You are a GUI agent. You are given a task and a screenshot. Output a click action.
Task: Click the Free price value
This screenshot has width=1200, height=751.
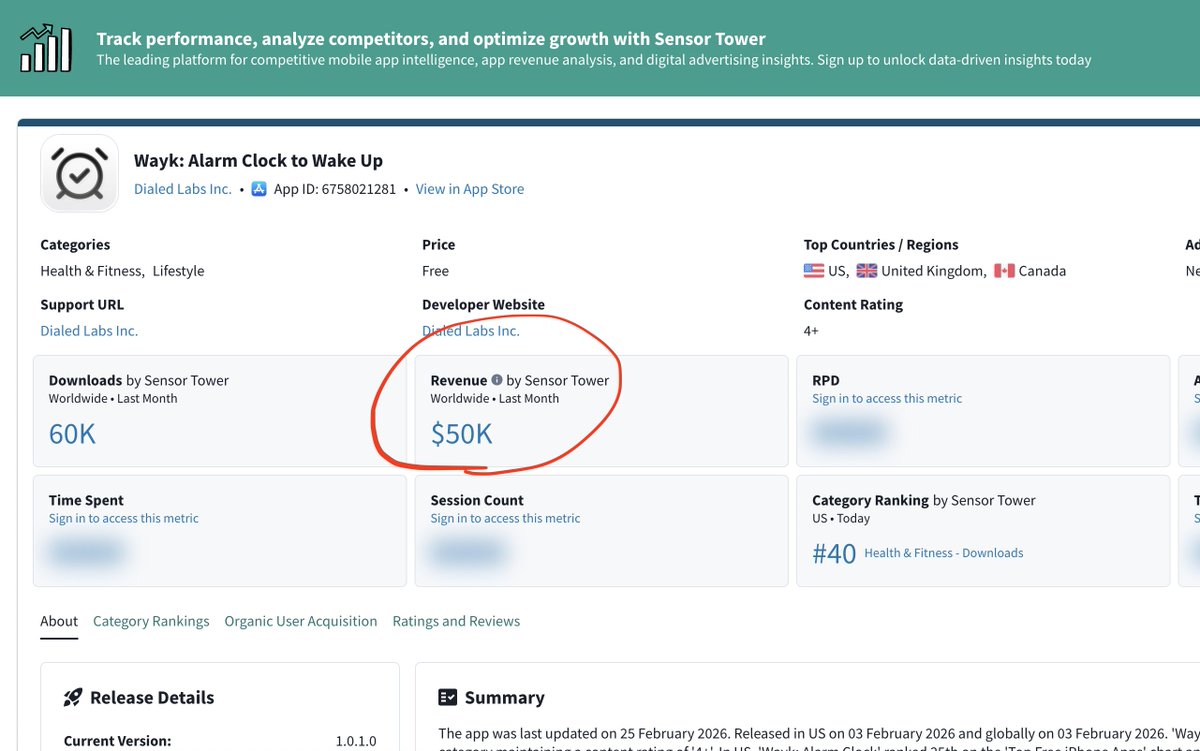click(435, 271)
